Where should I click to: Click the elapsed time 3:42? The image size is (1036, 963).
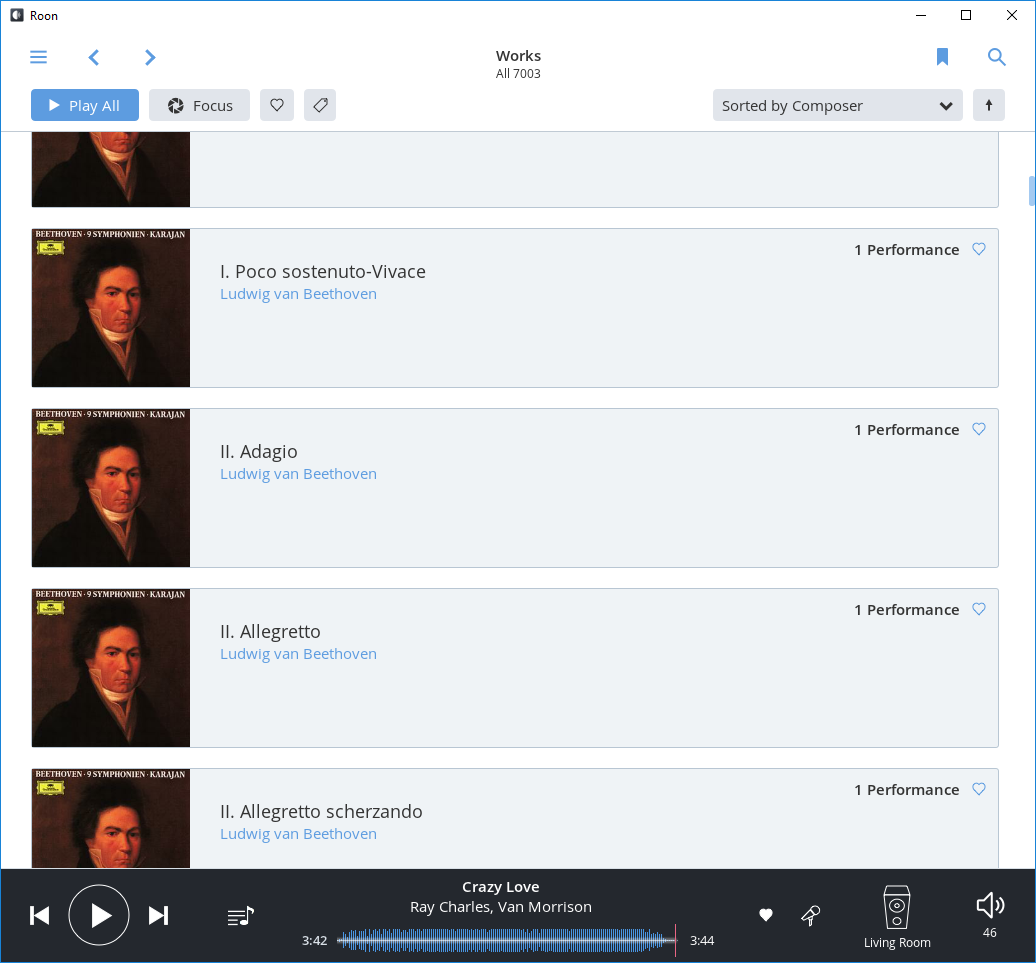(x=314, y=941)
